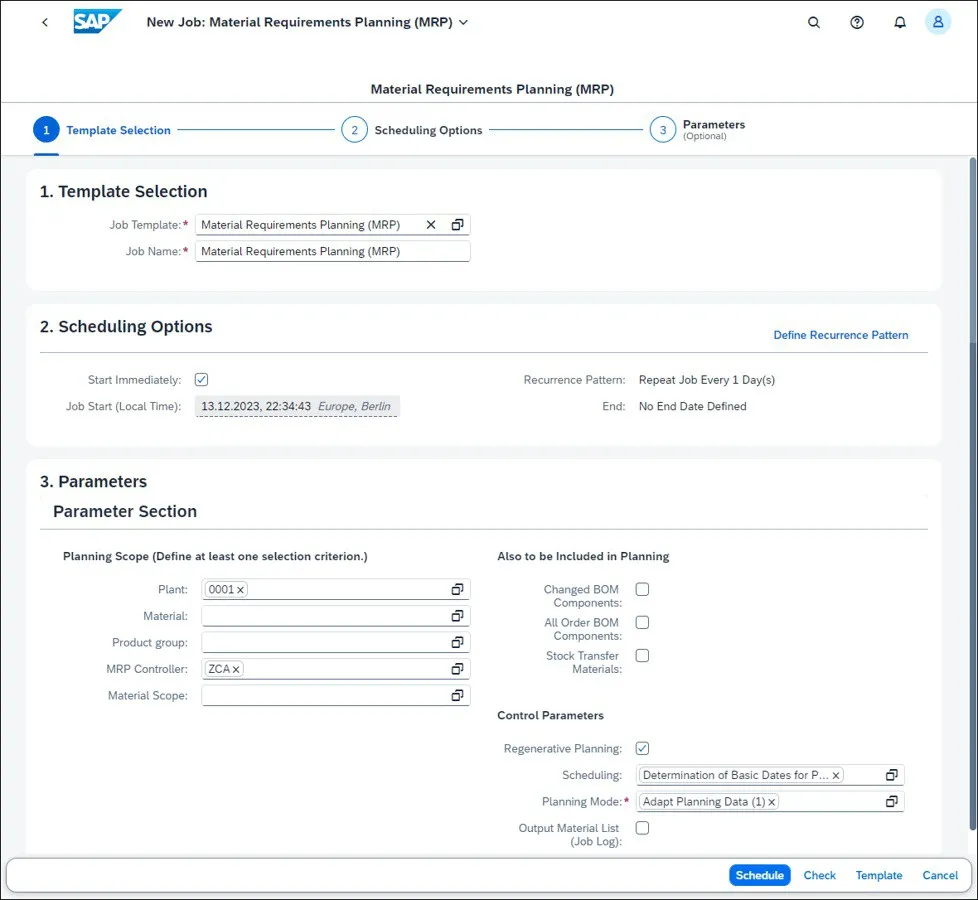
Task: Enable Changed BOM Components
Action: coord(642,589)
